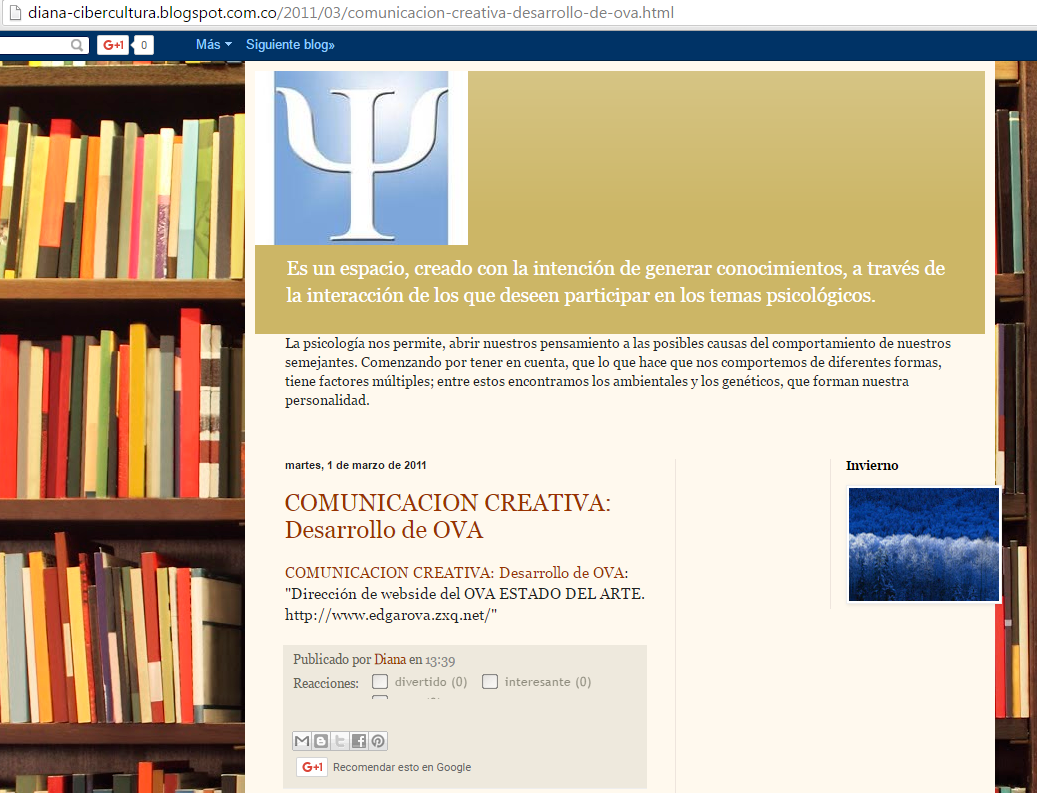Click the BlogThis! share icon

pyautogui.click(x=321, y=741)
